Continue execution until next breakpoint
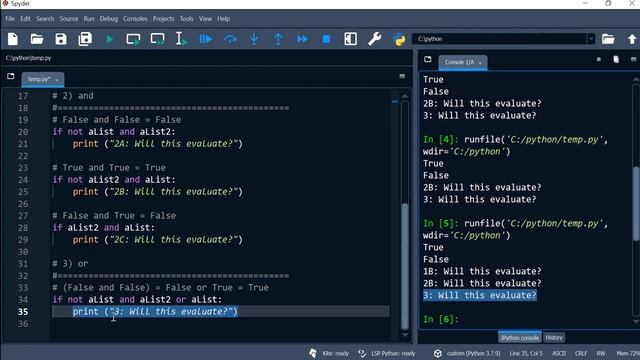 point(302,39)
